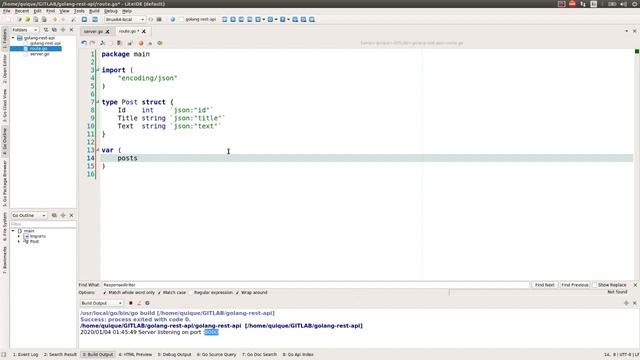Open the Debug menu
Viewport: 640px width, 360px height.
pyautogui.click(x=110, y=11)
